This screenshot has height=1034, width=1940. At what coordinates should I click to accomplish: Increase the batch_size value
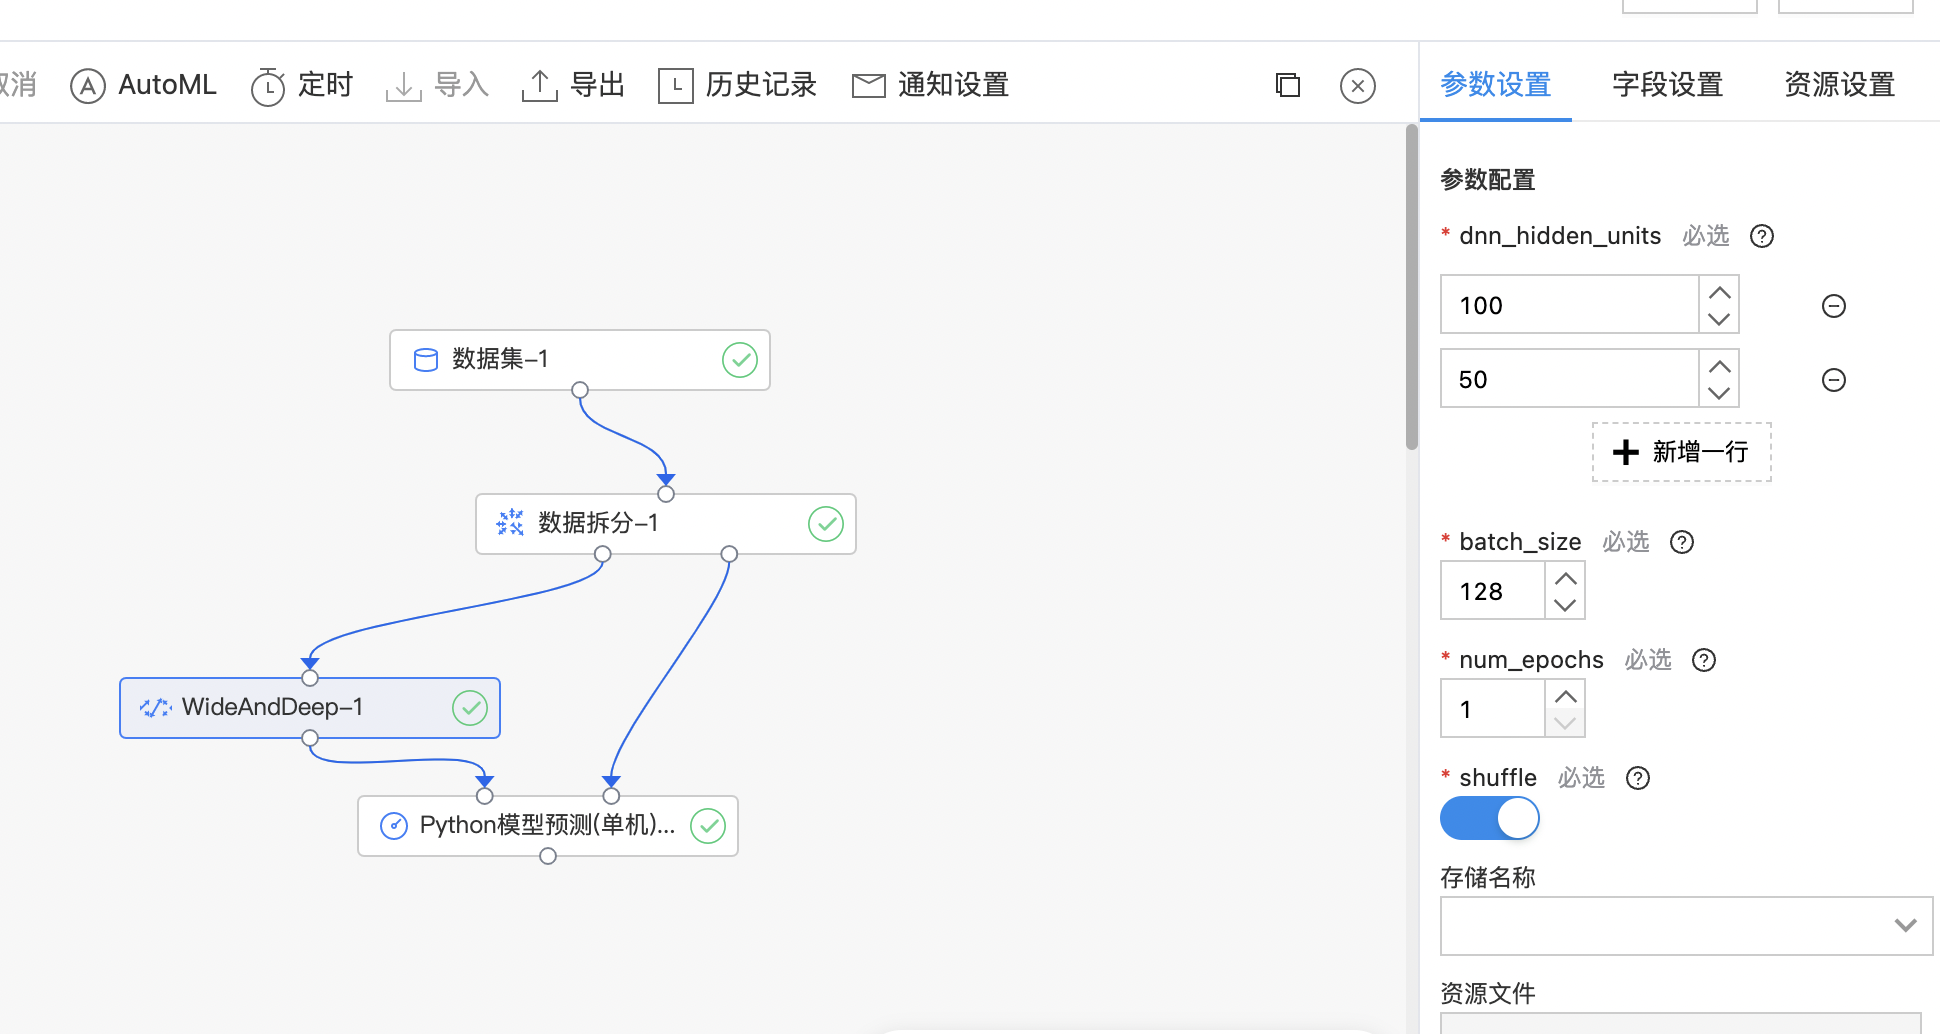coord(1565,579)
